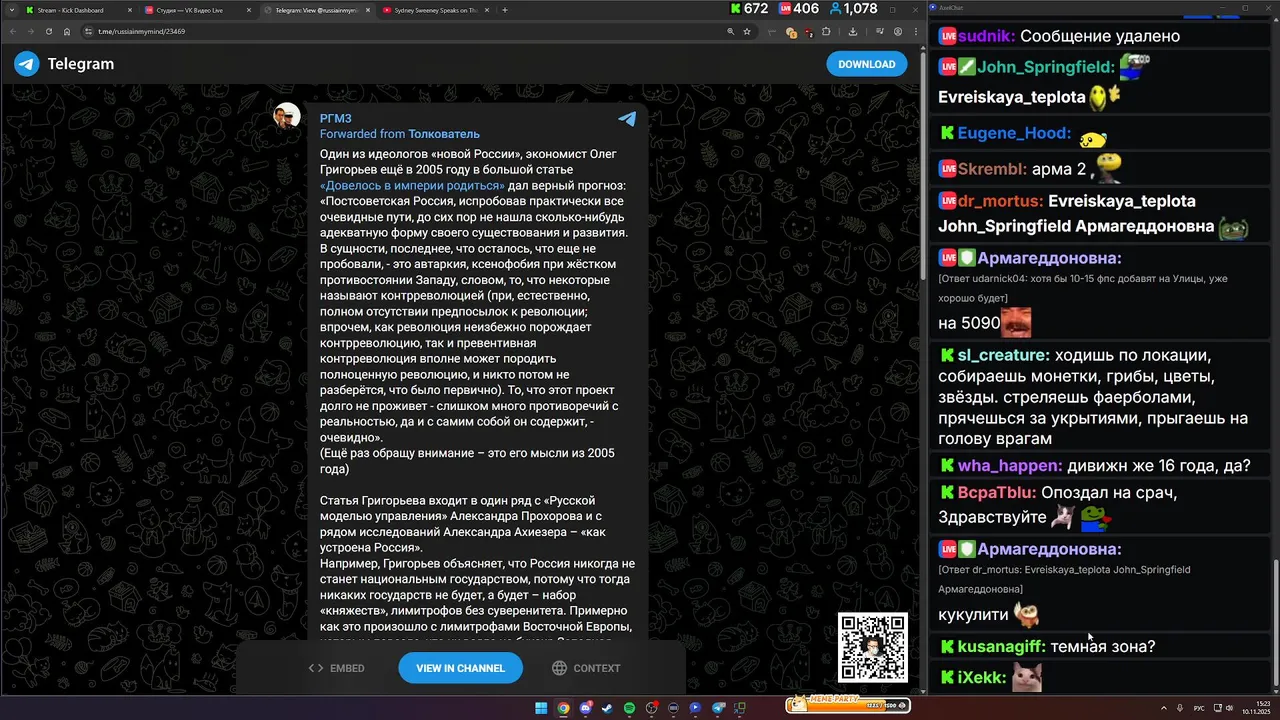The width and height of the screenshot is (1280, 720).
Task: Click the CONTEXT button
Action: point(586,668)
